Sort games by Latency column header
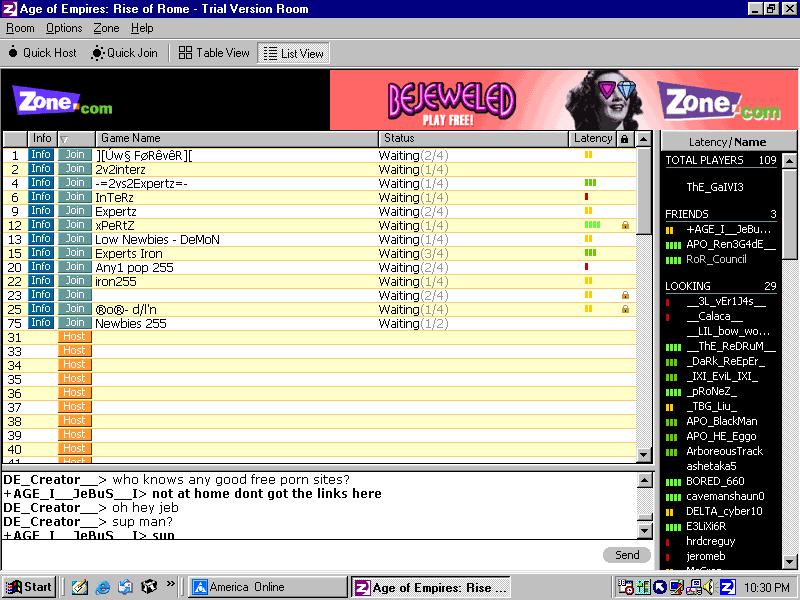800x600 pixels. (592, 138)
